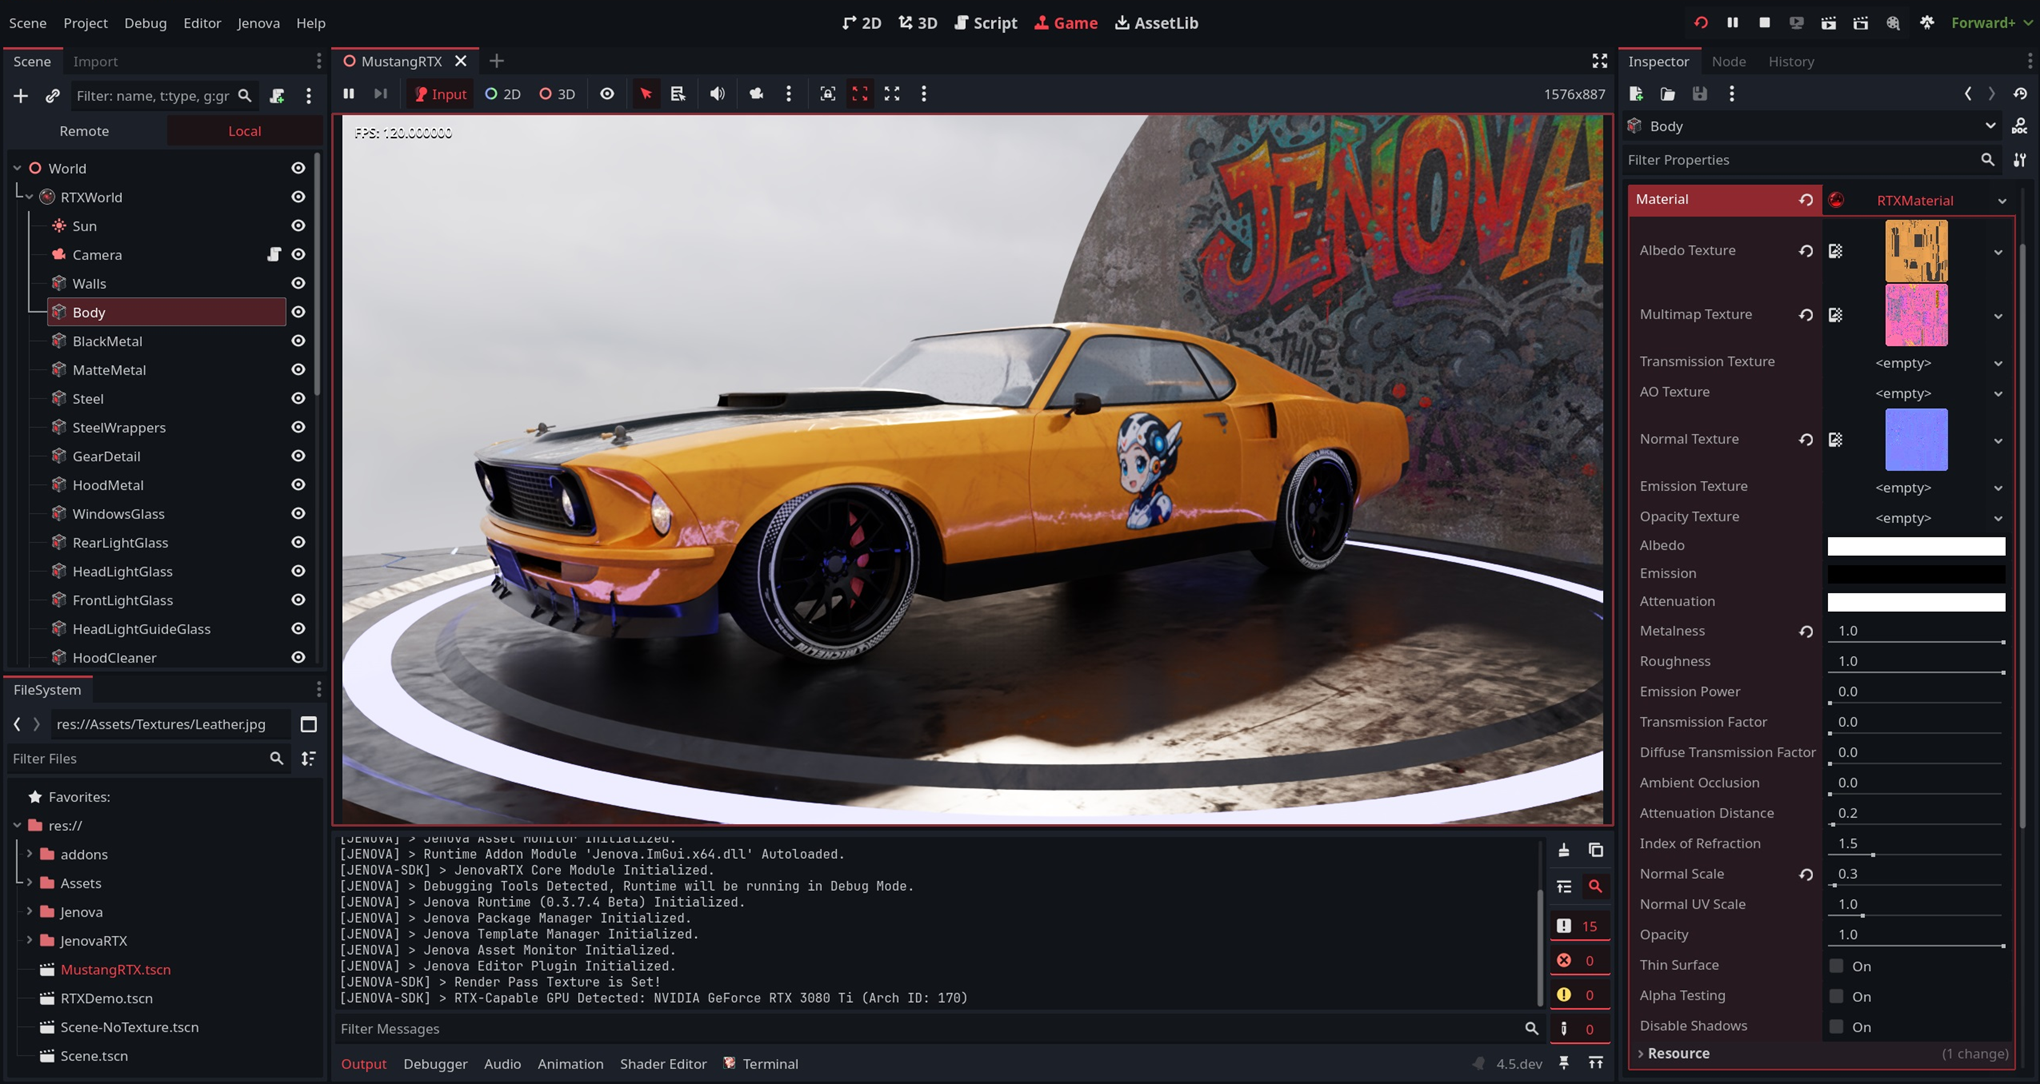Screen dimensions: 2040x1084
Task: Add a new child node with plus icon
Action: (21, 96)
